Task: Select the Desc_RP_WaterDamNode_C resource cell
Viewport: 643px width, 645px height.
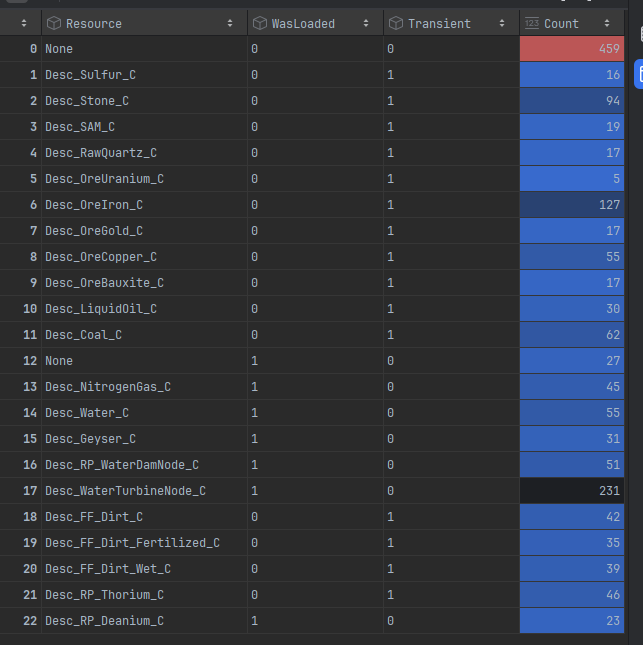Action: click(144, 465)
